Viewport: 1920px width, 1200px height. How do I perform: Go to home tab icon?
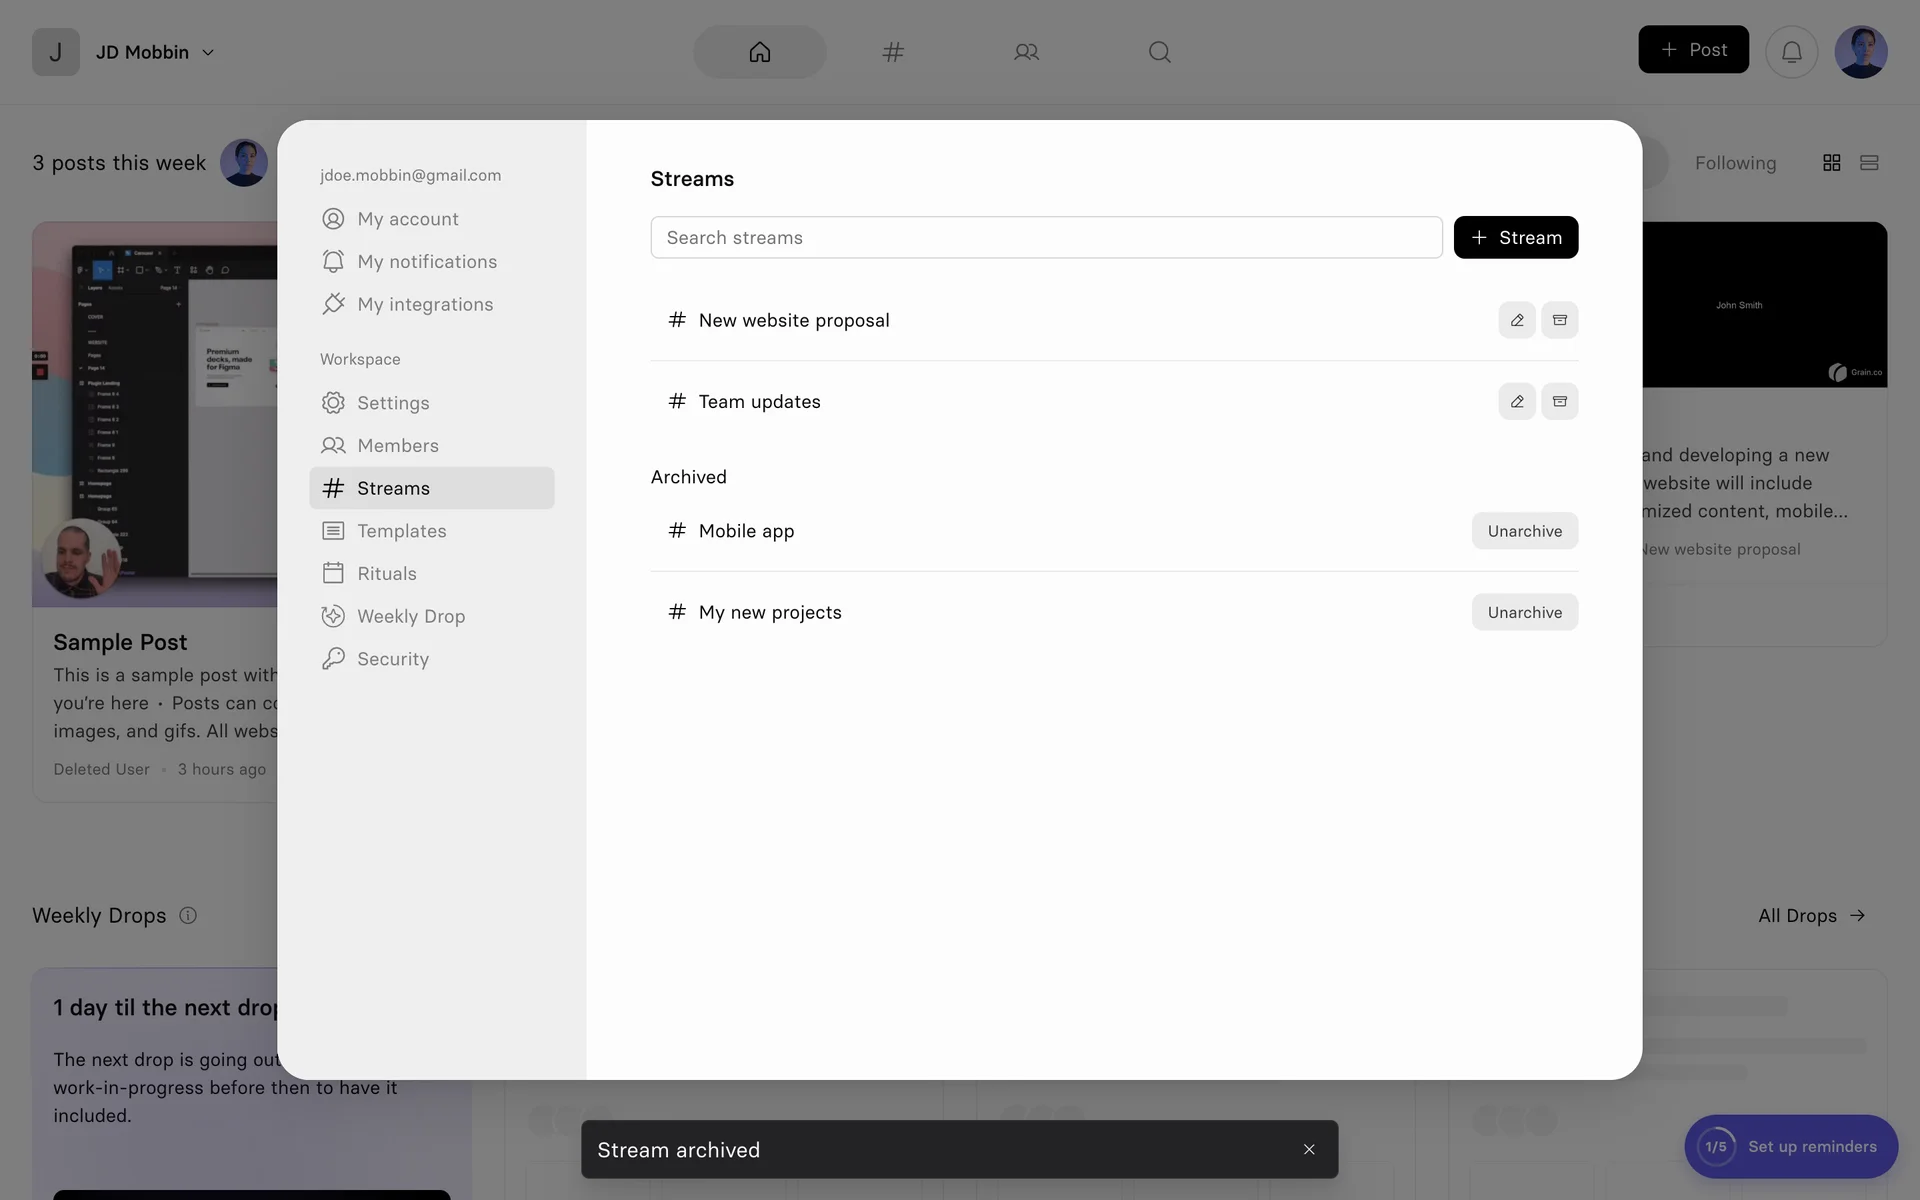[760, 51]
